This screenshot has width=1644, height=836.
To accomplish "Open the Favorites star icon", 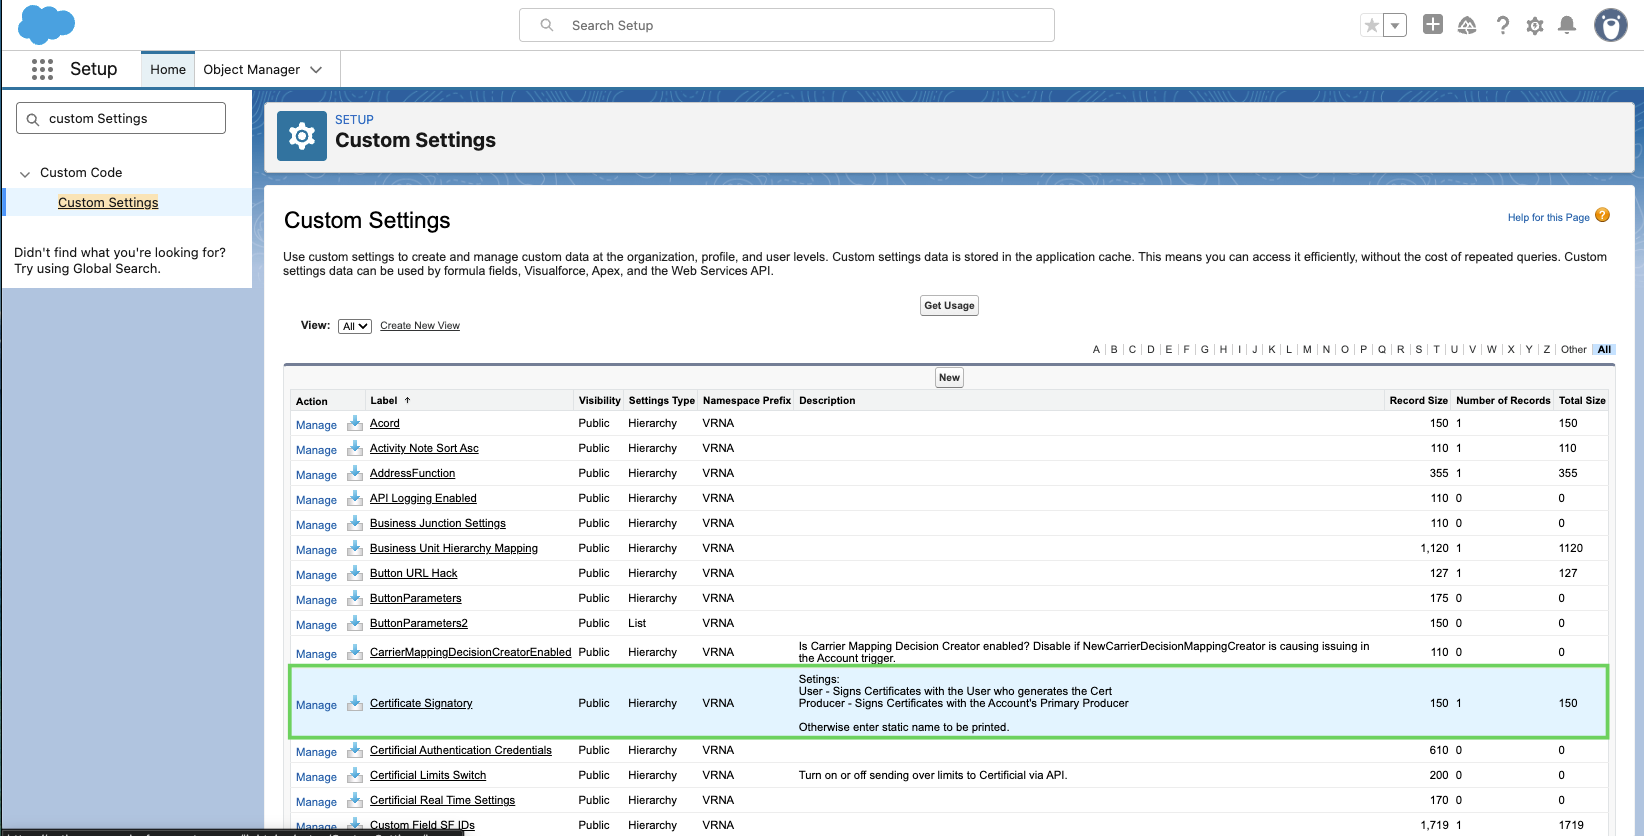I will (1372, 26).
